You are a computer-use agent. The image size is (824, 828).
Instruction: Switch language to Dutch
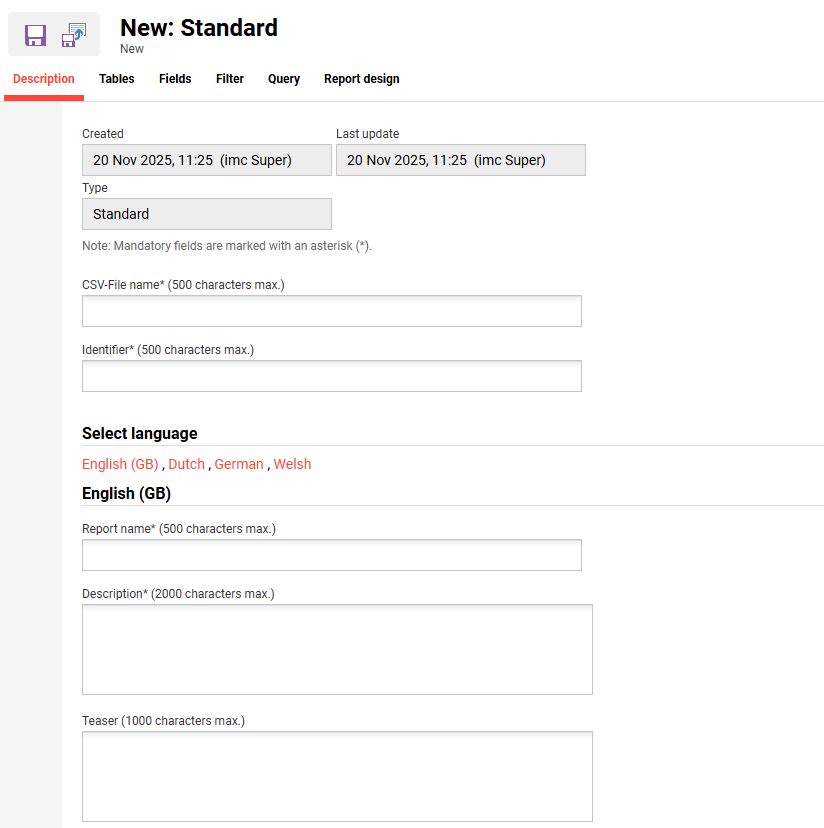click(186, 464)
